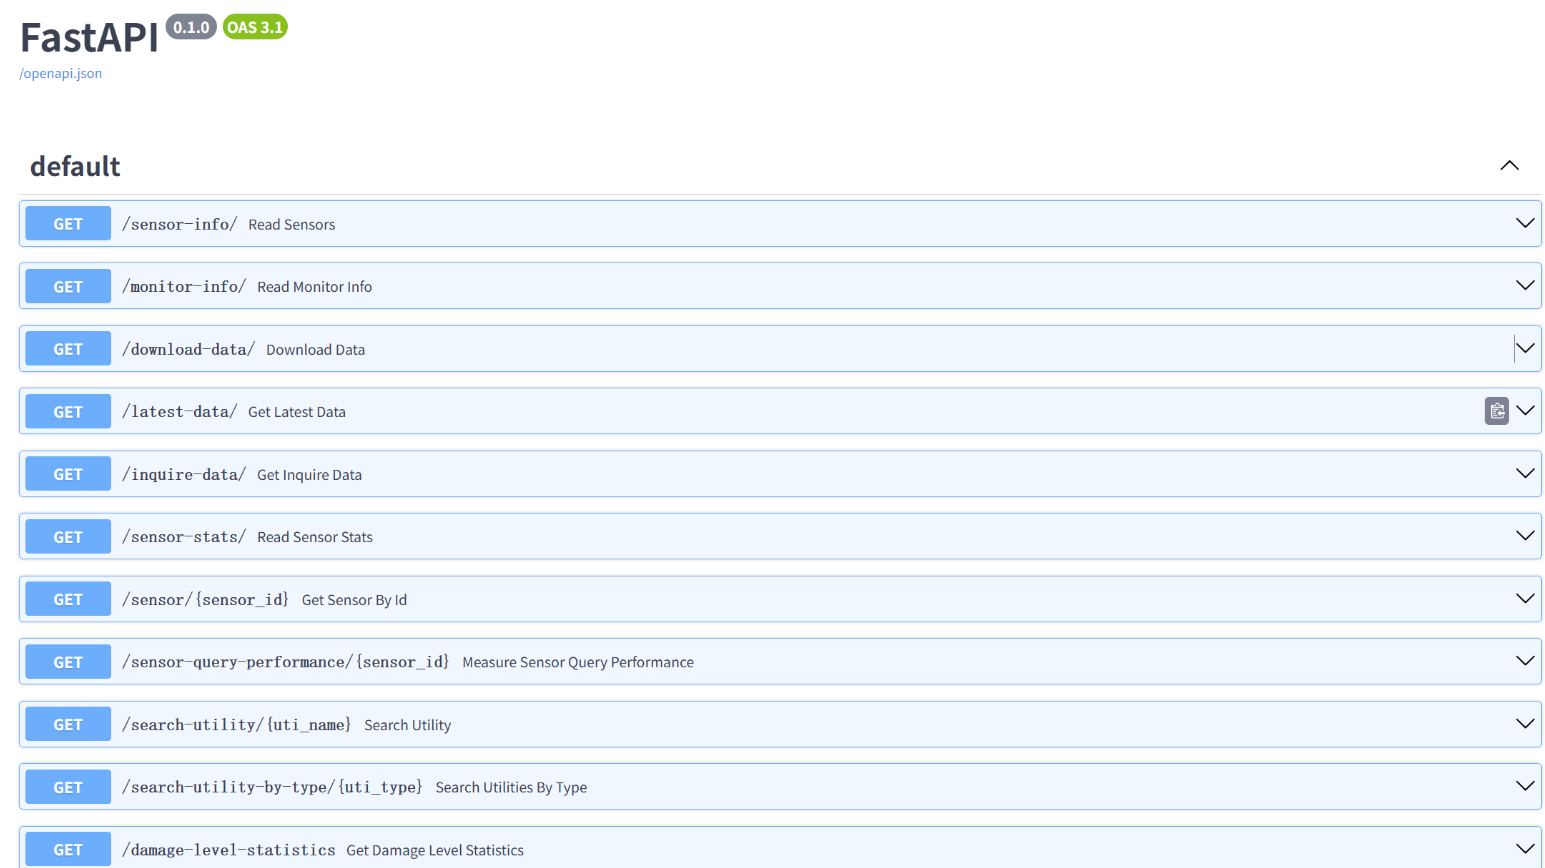Click the /download-data/ path text
The height and width of the screenshot is (868, 1545).
coord(189,349)
